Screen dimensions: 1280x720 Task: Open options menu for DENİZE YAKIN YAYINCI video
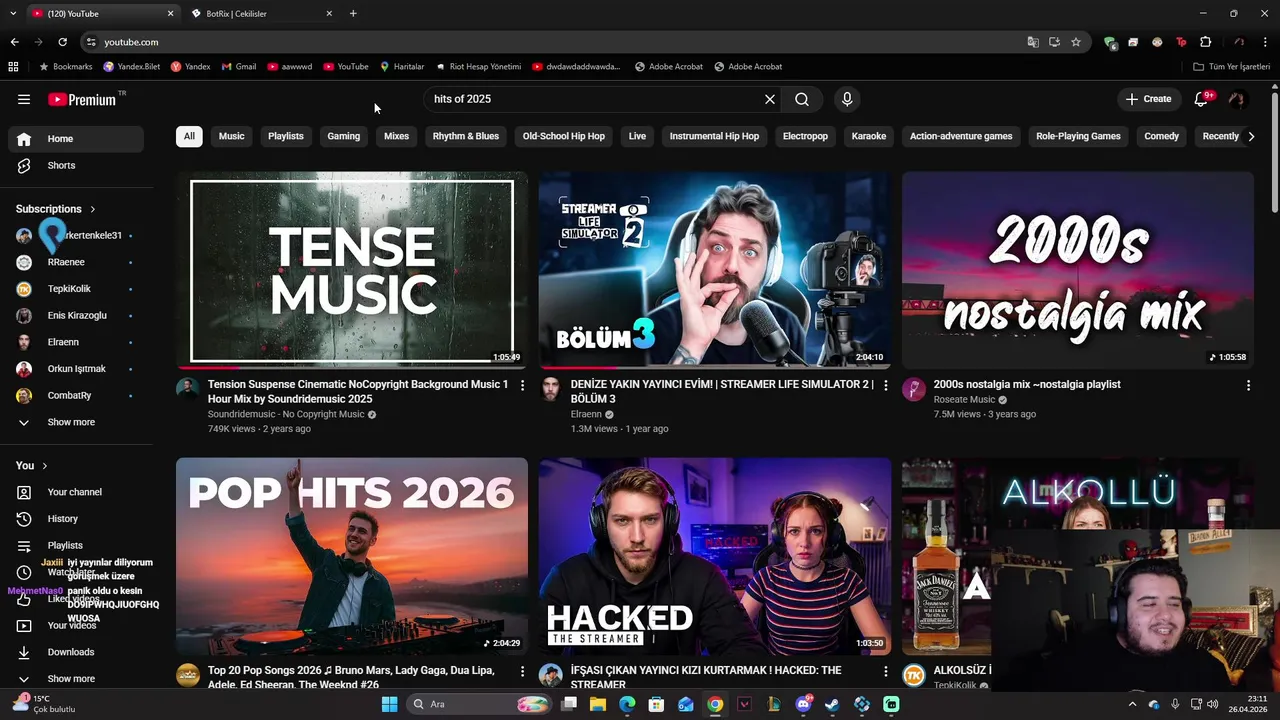[x=885, y=385]
